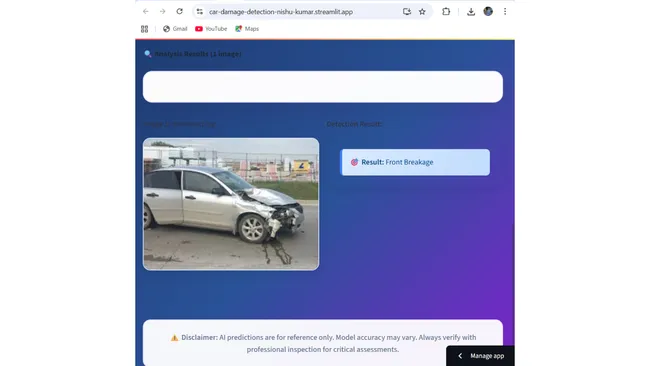Viewport: 650px width, 366px height.
Task: Select the streamlit.app URL in address bar
Action: tap(281, 12)
